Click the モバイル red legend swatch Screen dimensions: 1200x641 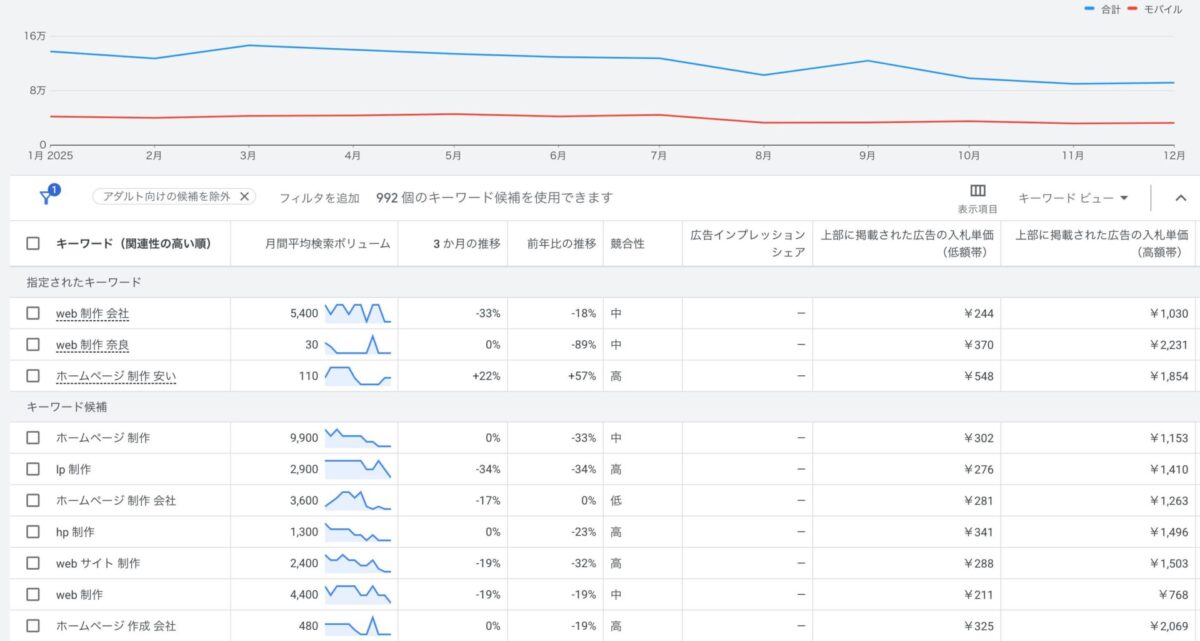(x=1132, y=9)
